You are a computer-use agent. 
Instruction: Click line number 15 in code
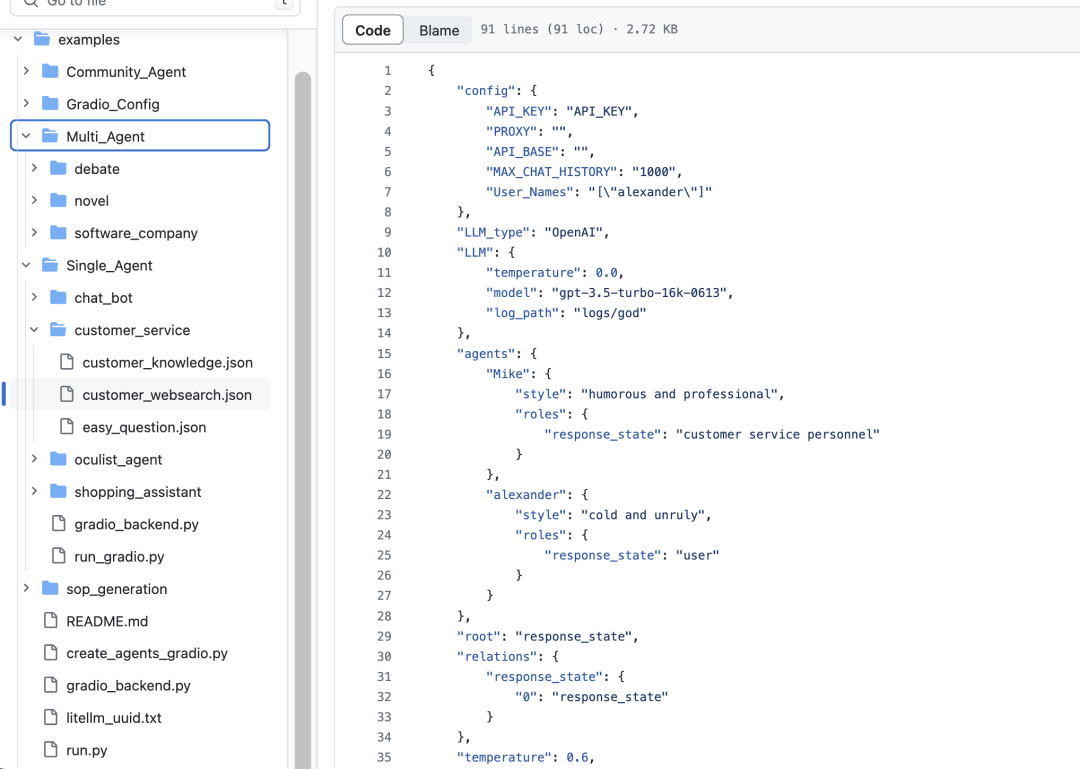tap(385, 353)
